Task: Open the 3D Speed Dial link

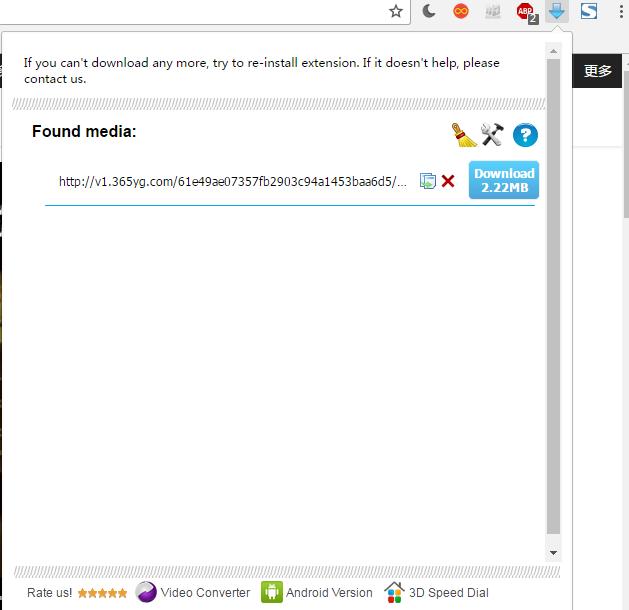Action: pyautogui.click(x=448, y=592)
